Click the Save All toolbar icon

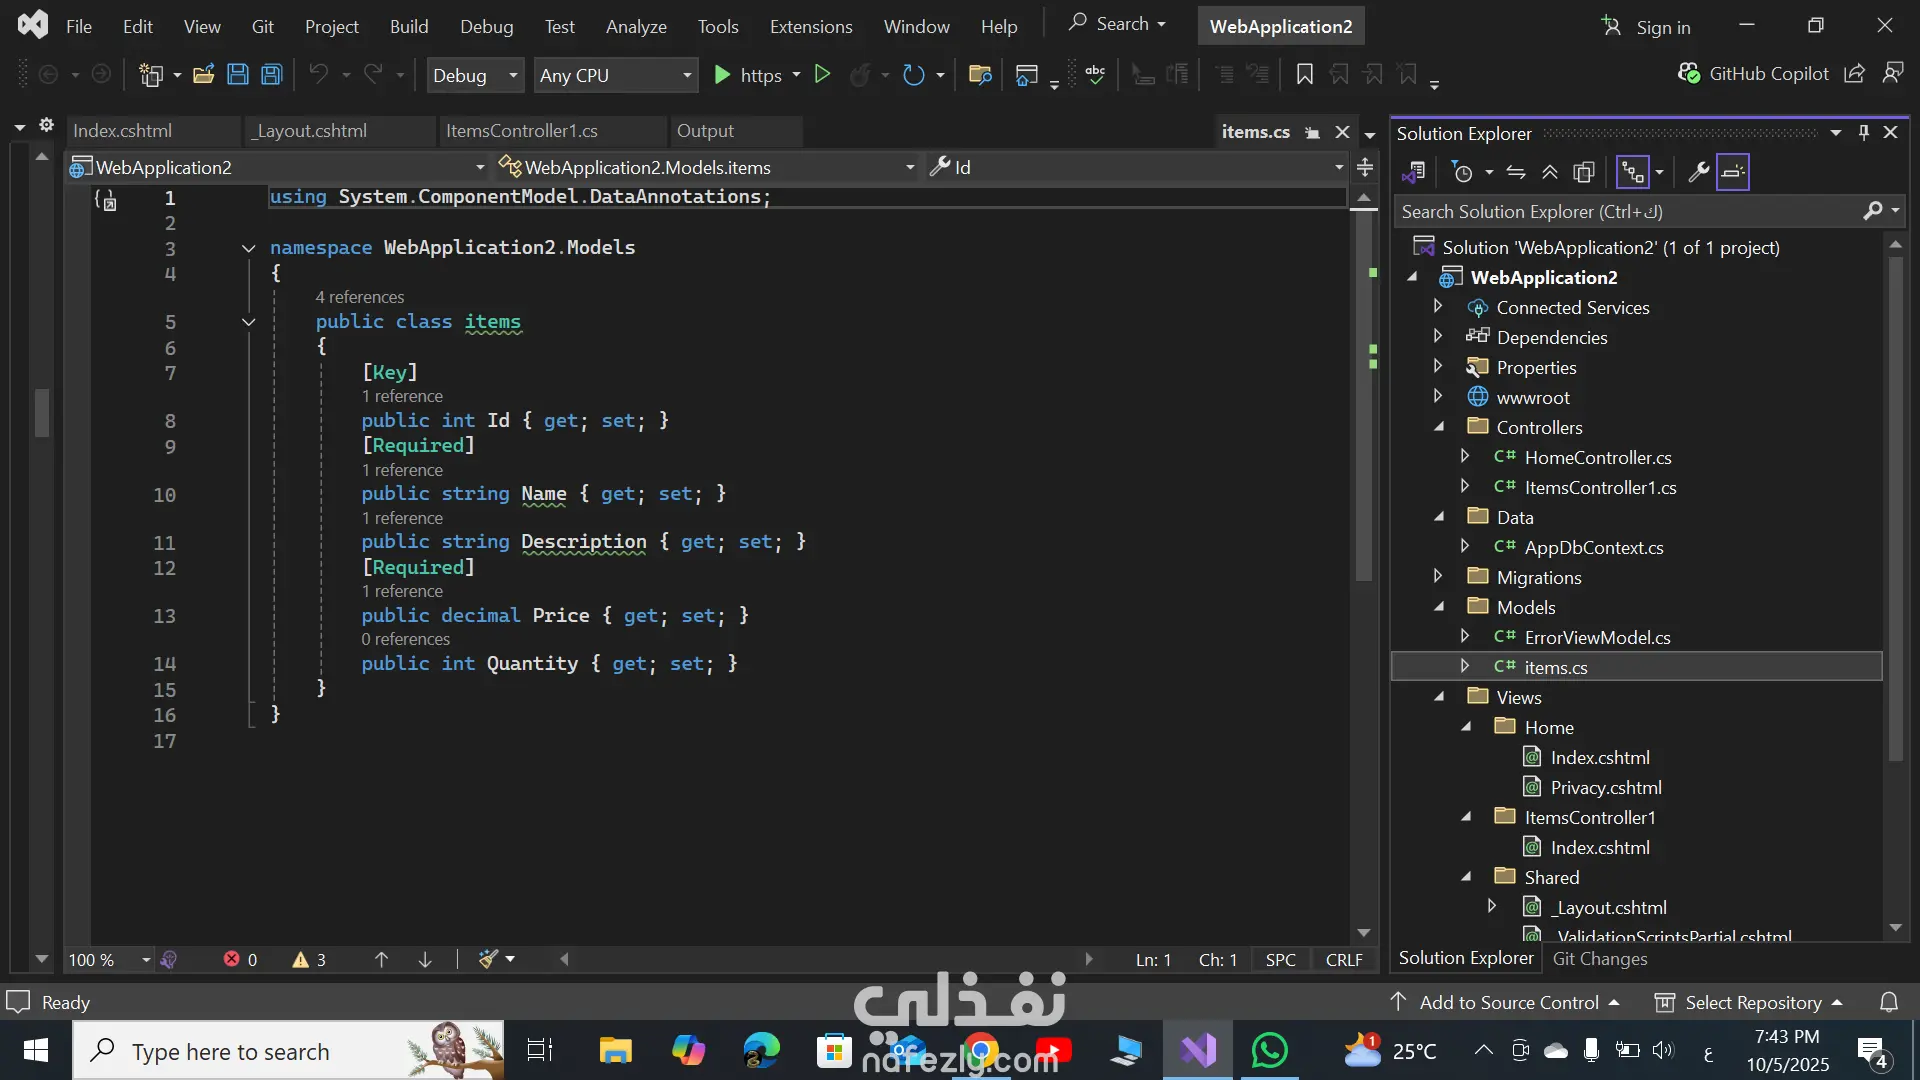click(272, 75)
